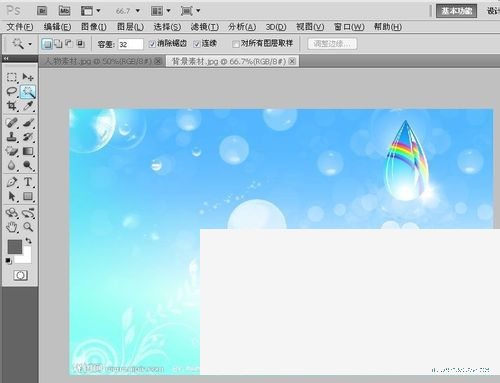Select the Crop tool
The height and width of the screenshot is (383, 500).
click(x=12, y=106)
